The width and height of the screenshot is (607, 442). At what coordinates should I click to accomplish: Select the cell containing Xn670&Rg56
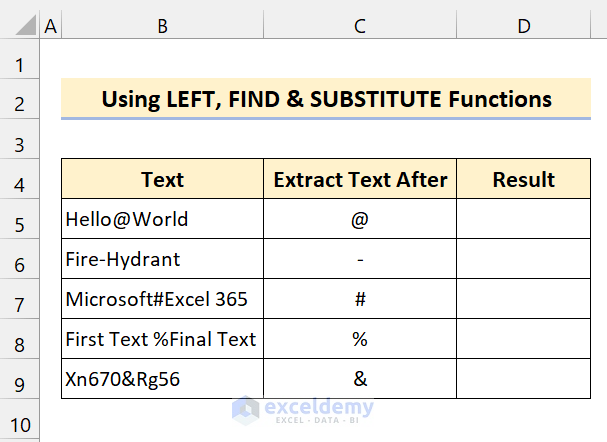pyautogui.click(x=161, y=380)
